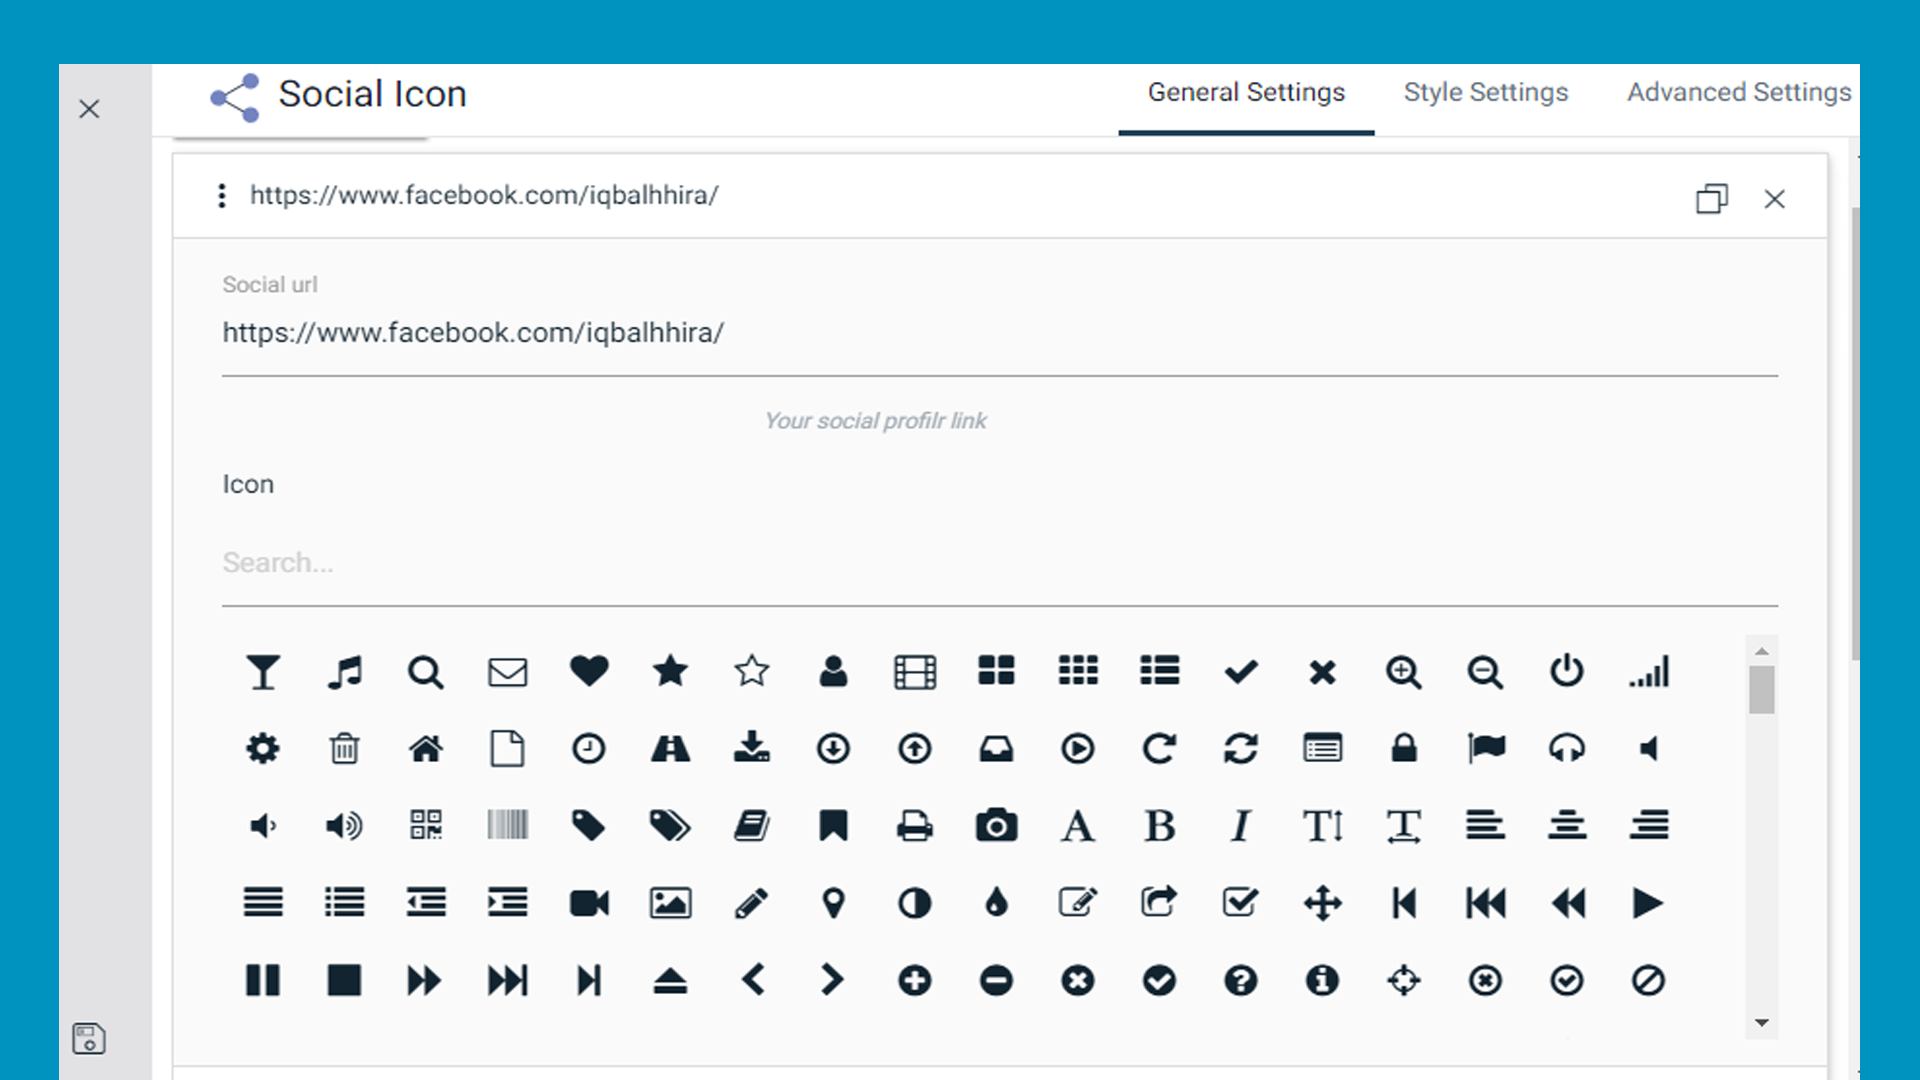Pick the envelope mail icon

click(x=507, y=672)
